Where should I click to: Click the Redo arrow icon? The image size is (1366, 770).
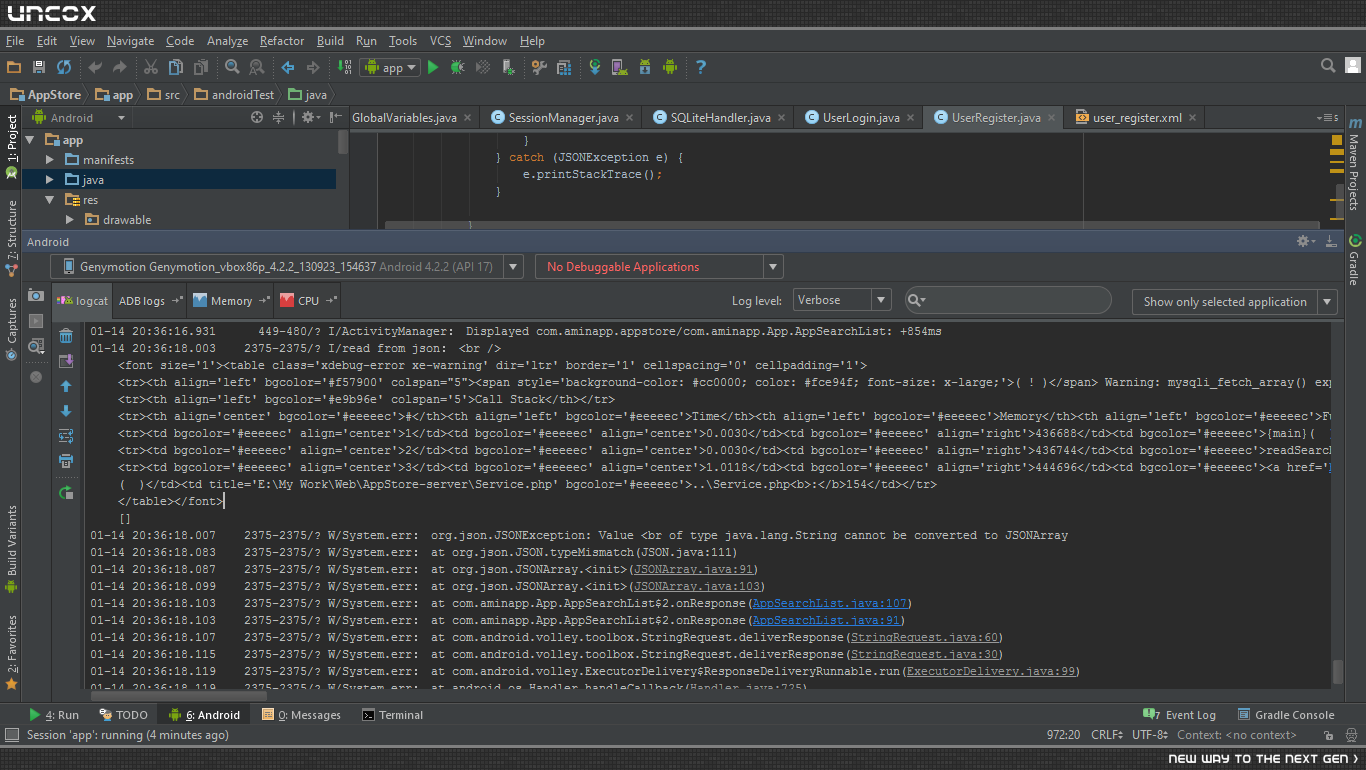coord(120,67)
